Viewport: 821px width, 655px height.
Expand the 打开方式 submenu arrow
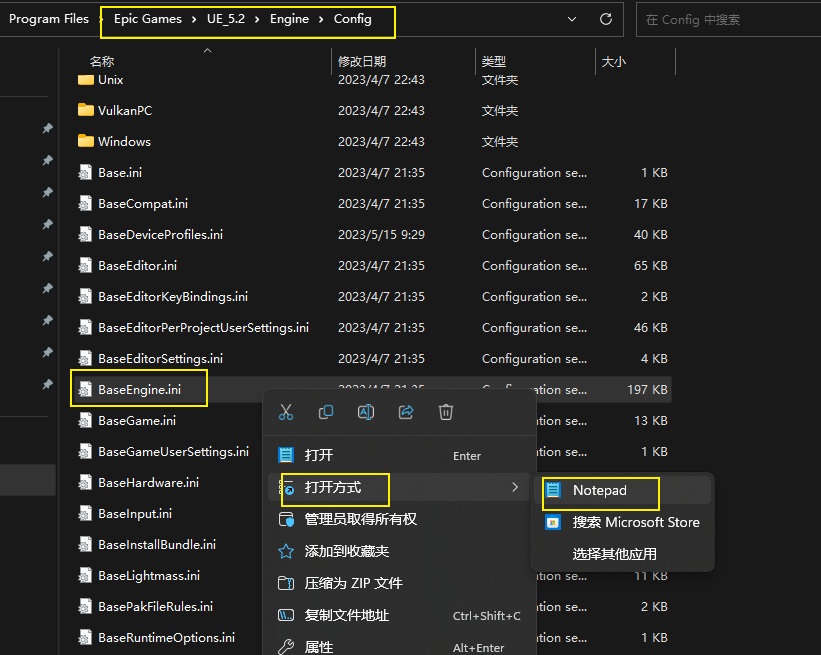point(515,487)
